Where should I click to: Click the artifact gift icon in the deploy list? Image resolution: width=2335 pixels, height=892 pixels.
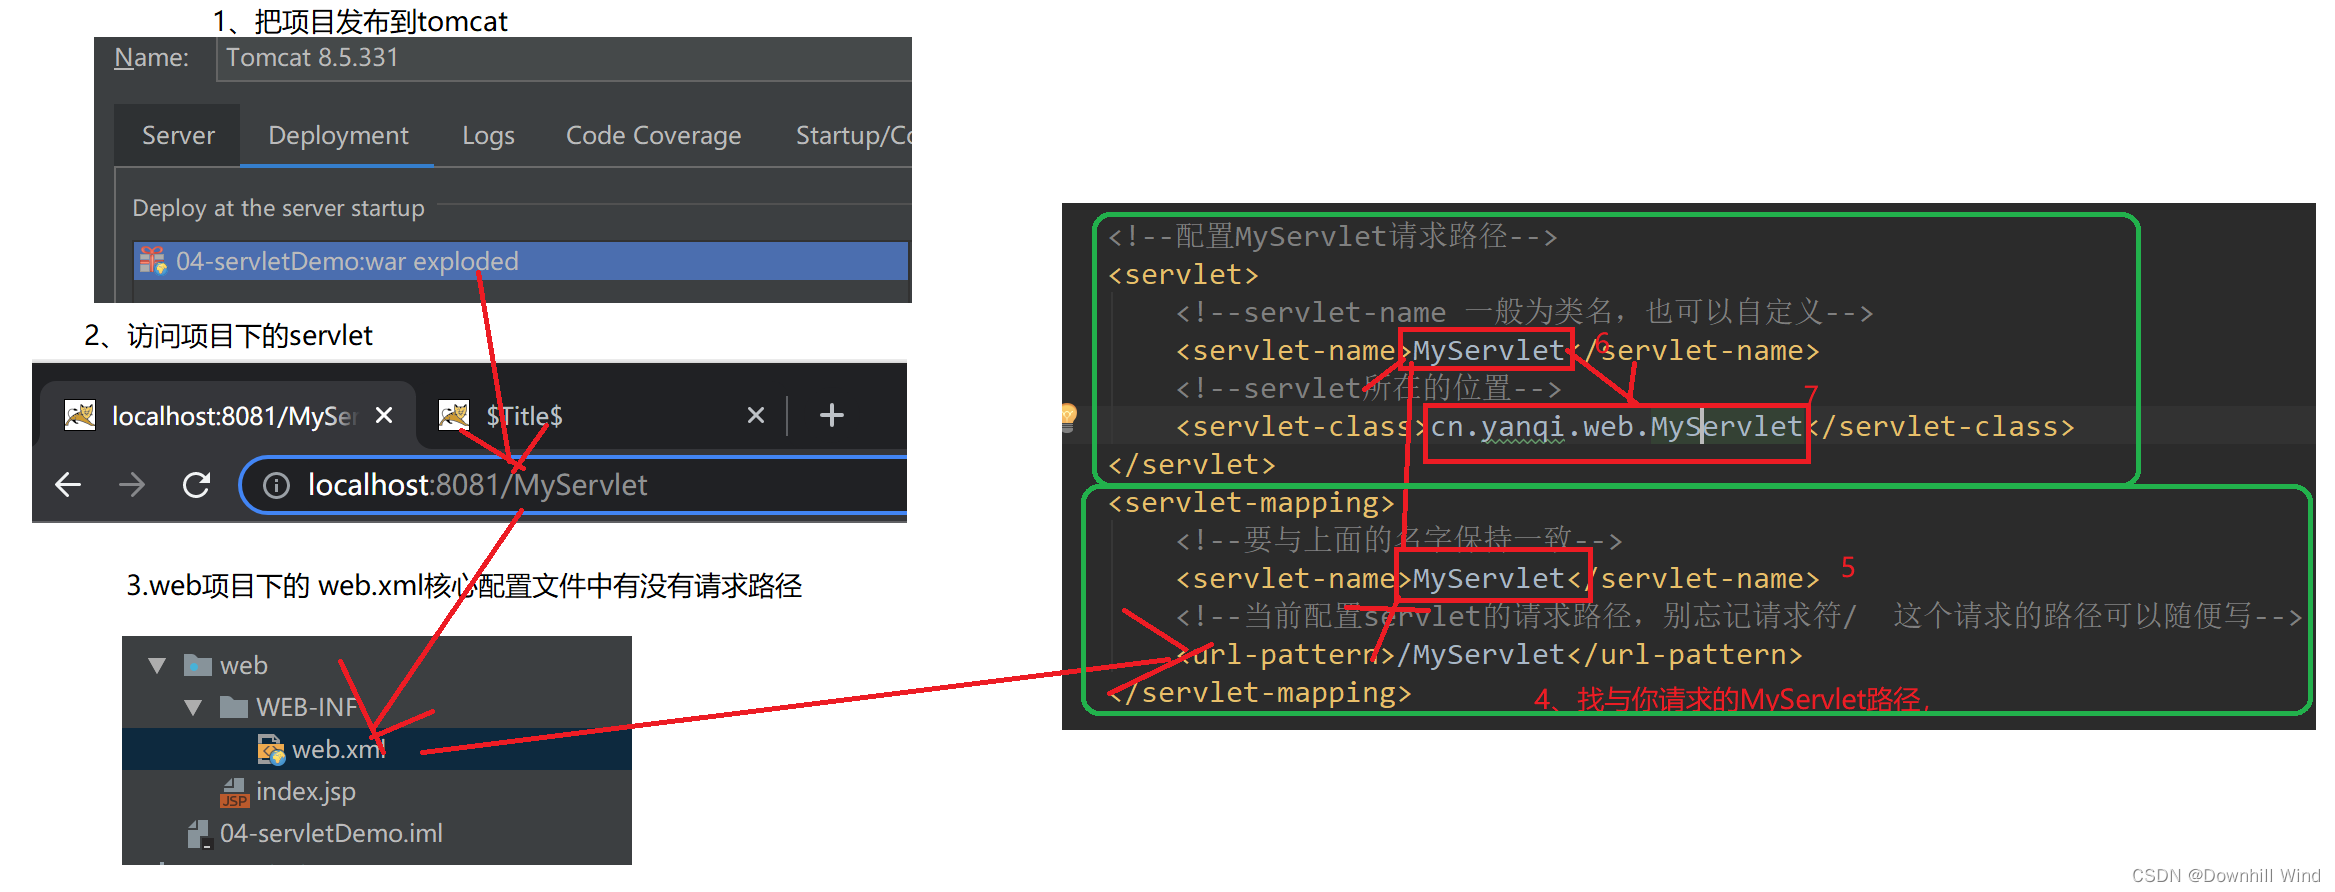[152, 261]
